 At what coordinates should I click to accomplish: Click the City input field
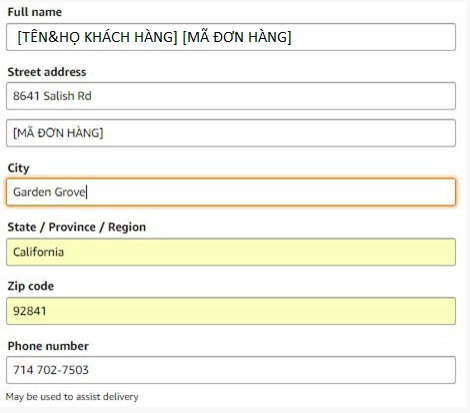tap(231, 192)
